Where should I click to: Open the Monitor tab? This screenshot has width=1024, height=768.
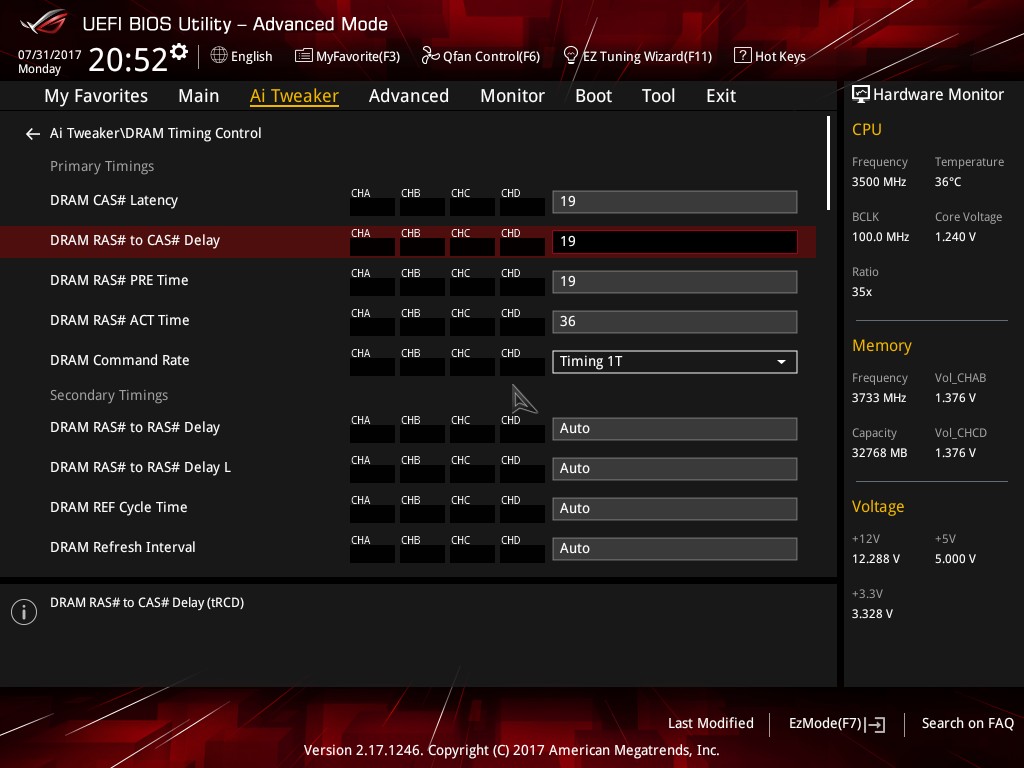512,96
